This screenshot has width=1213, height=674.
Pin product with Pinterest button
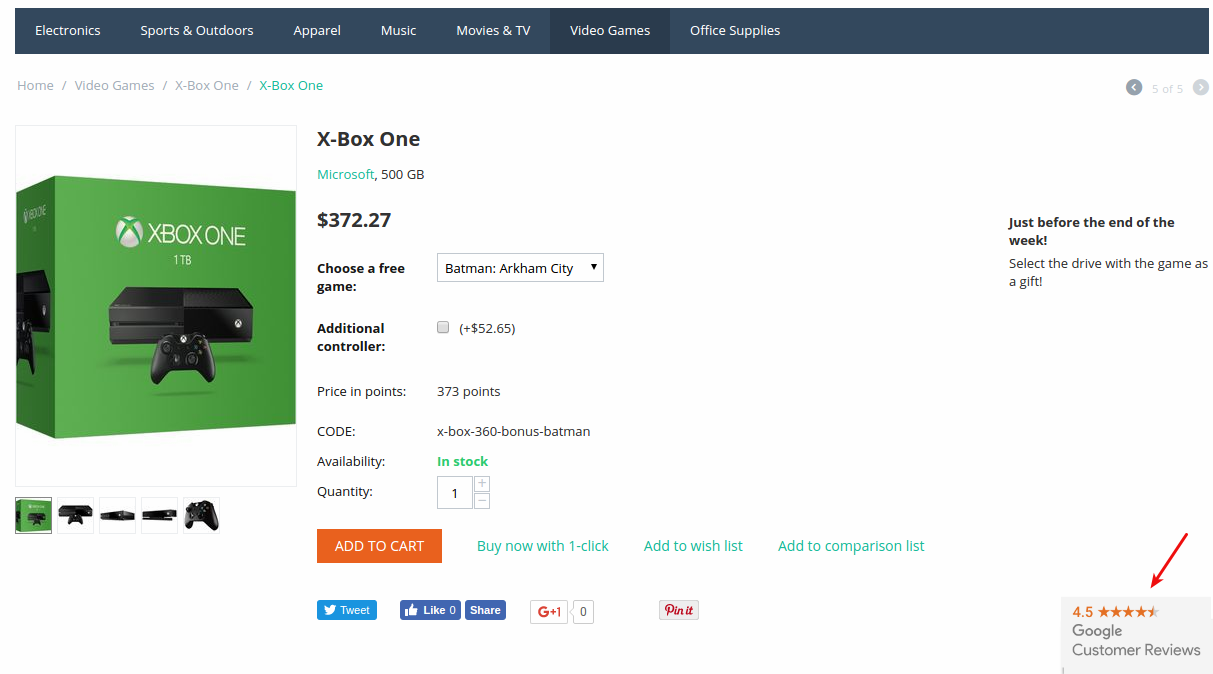point(679,610)
